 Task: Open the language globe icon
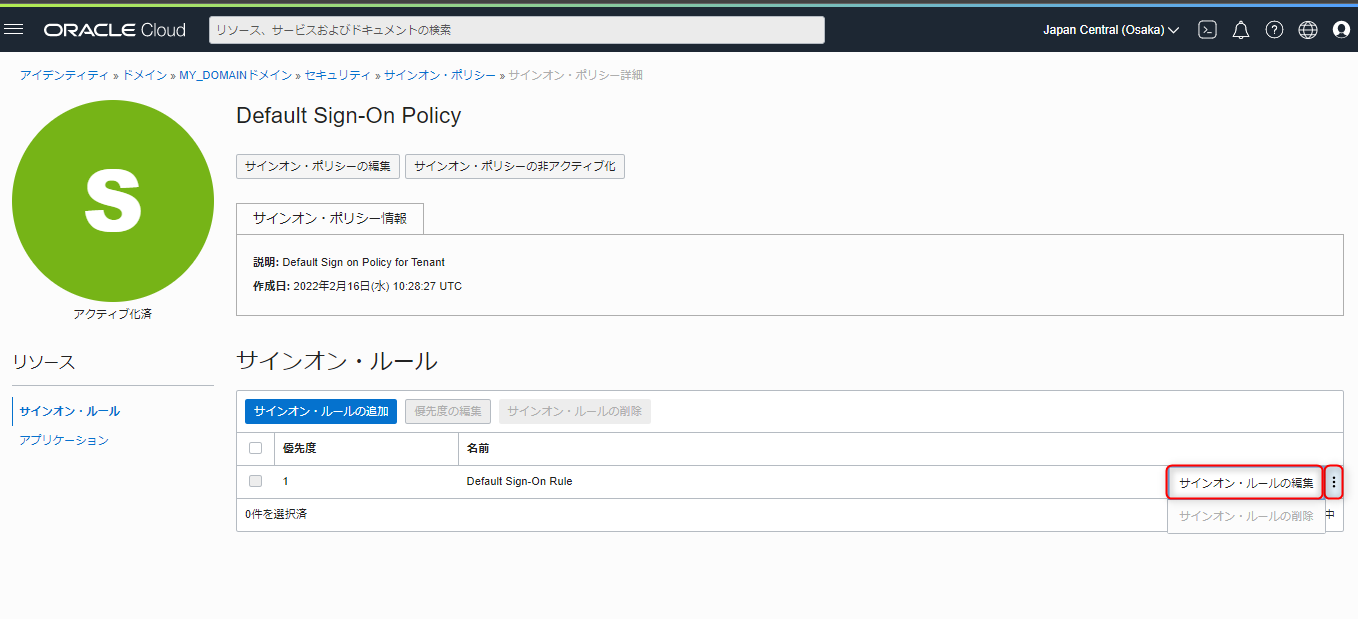pos(1308,30)
